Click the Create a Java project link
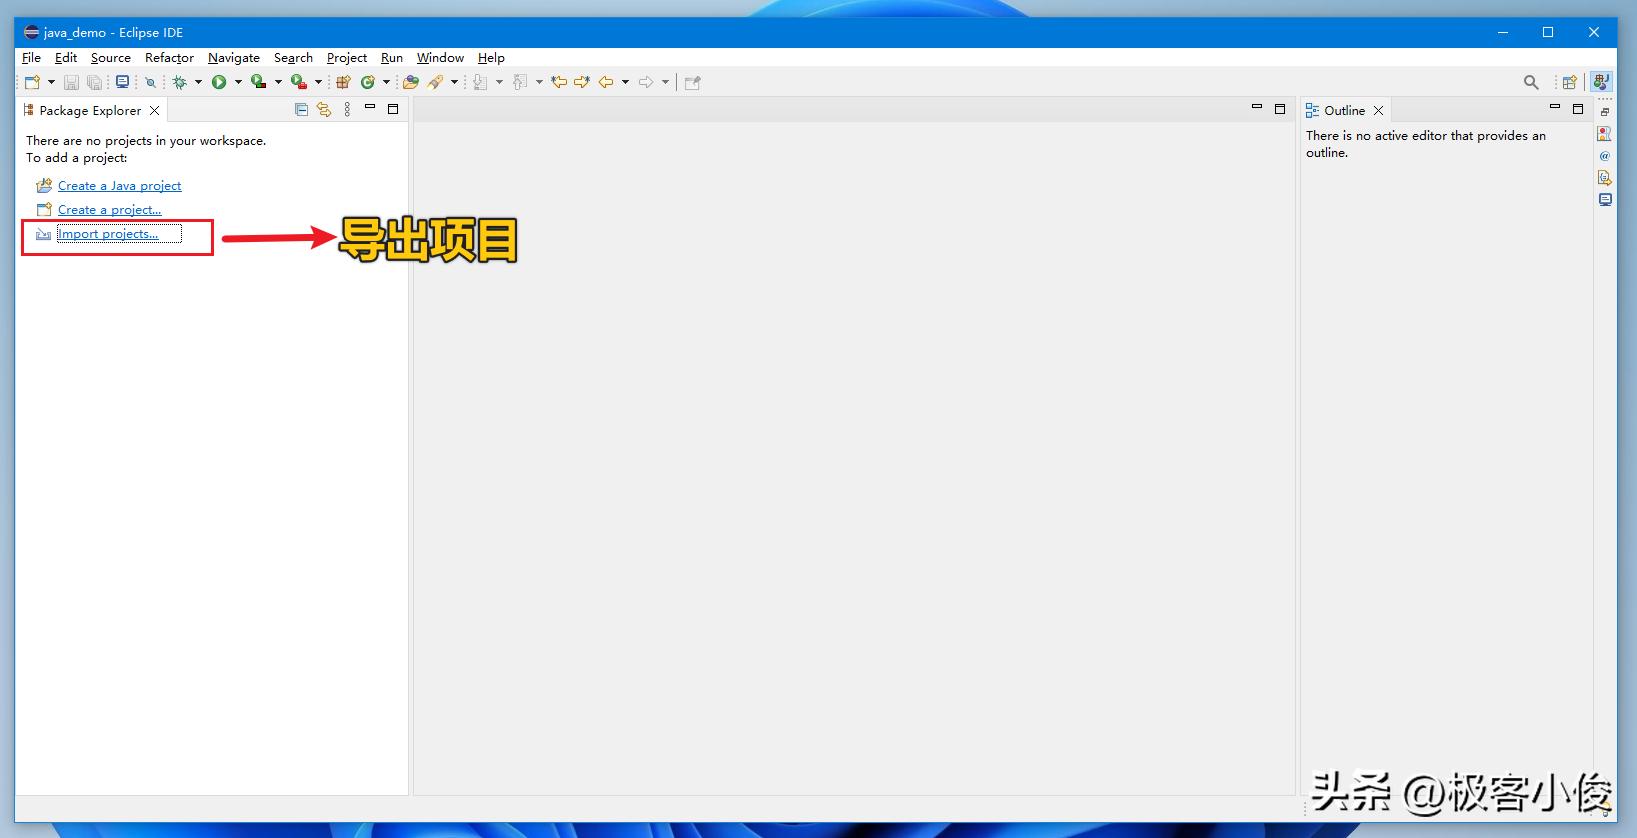Image resolution: width=1637 pixels, height=838 pixels. pos(119,186)
